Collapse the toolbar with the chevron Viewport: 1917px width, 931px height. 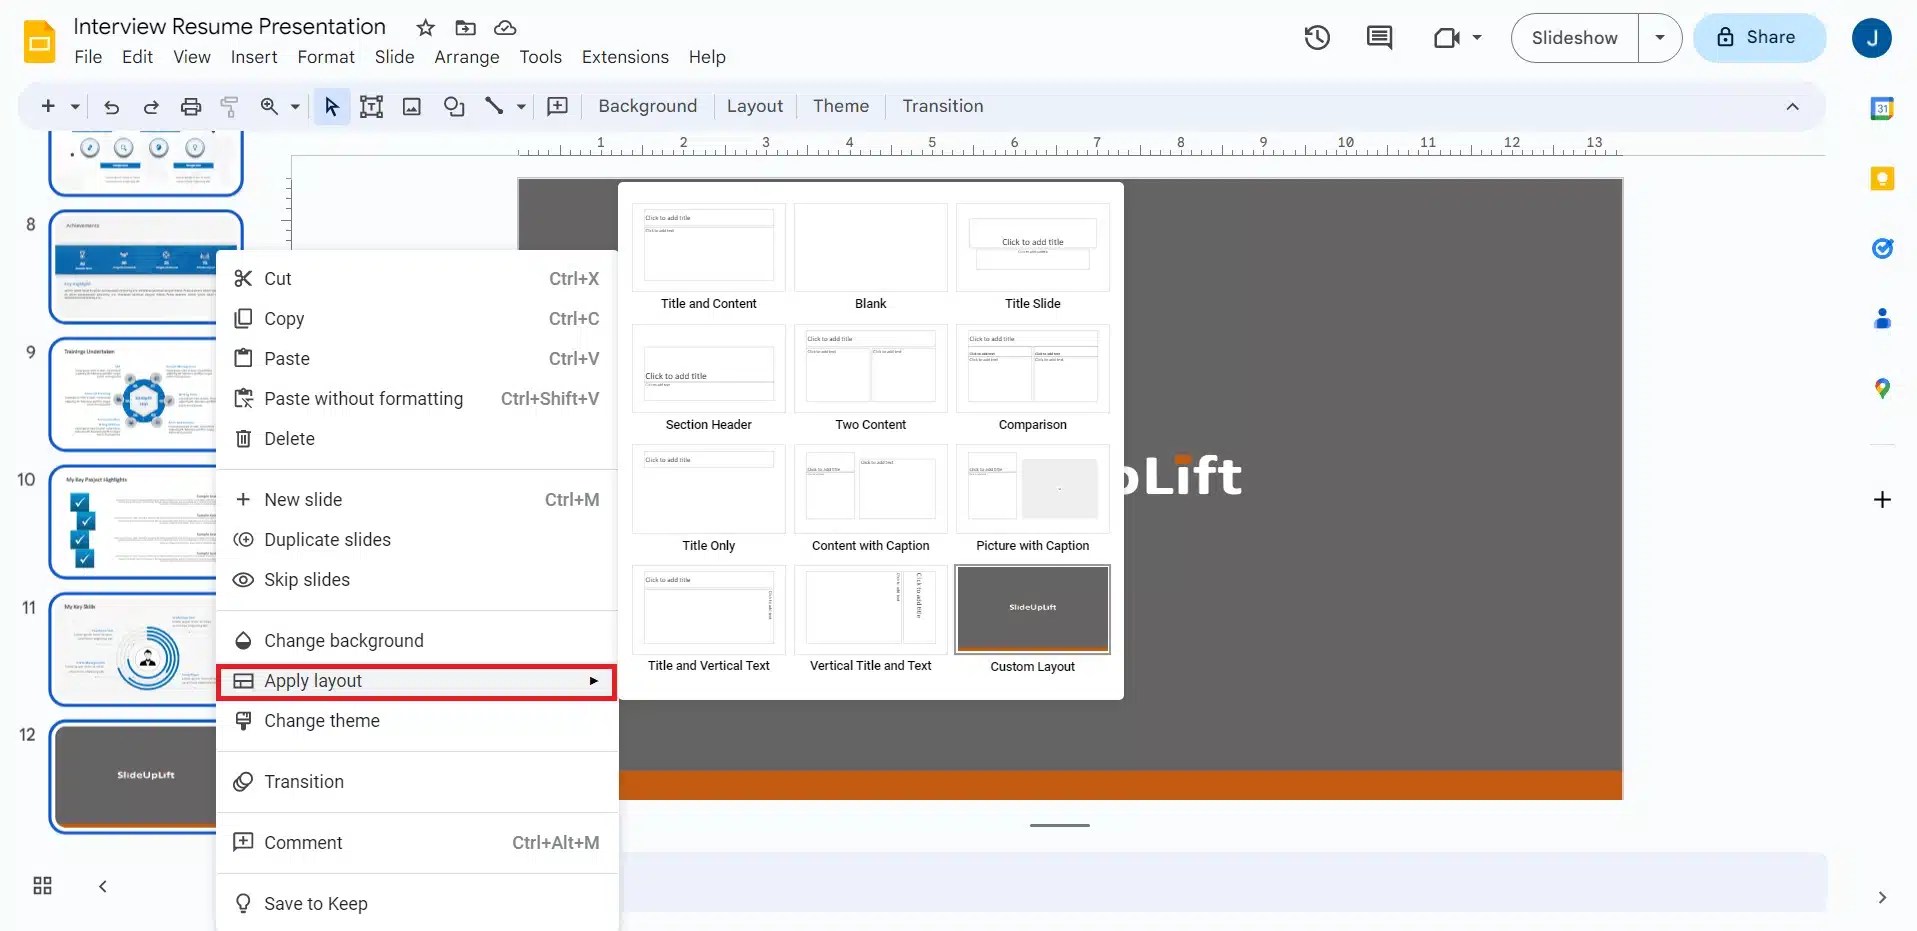pyautogui.click(x=1792, y=107)
